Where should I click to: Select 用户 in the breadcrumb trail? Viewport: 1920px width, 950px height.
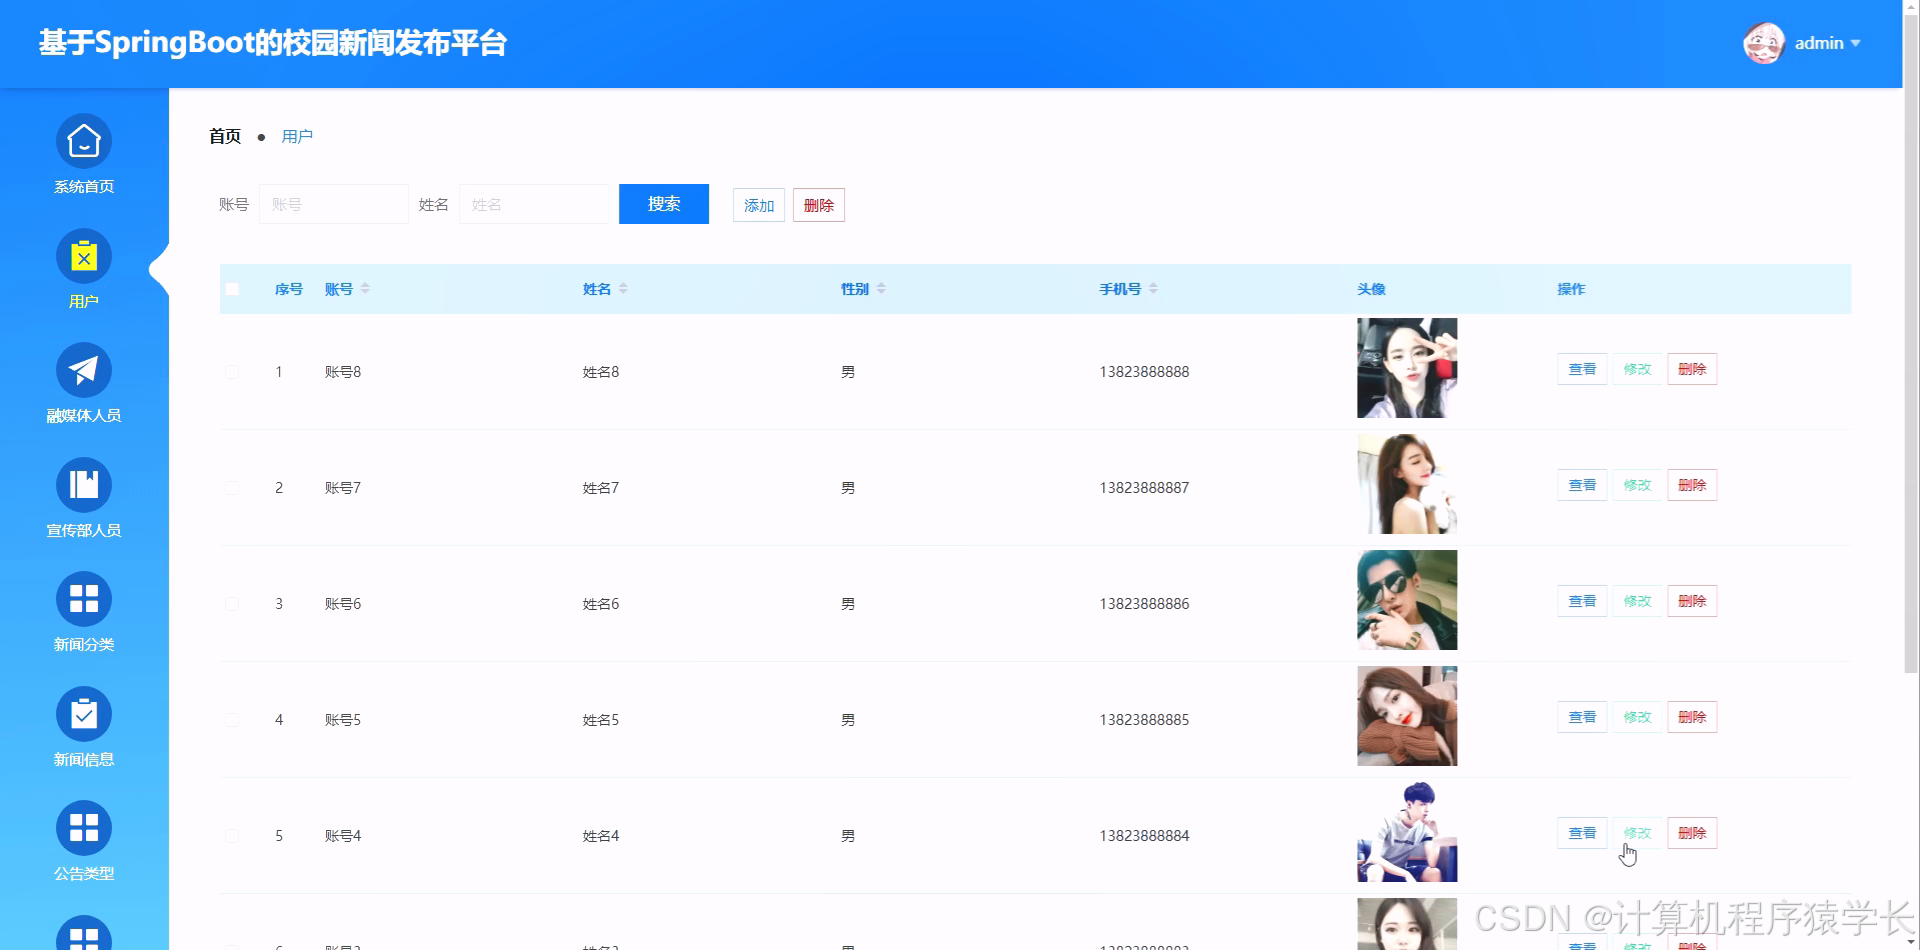(296, 136)
